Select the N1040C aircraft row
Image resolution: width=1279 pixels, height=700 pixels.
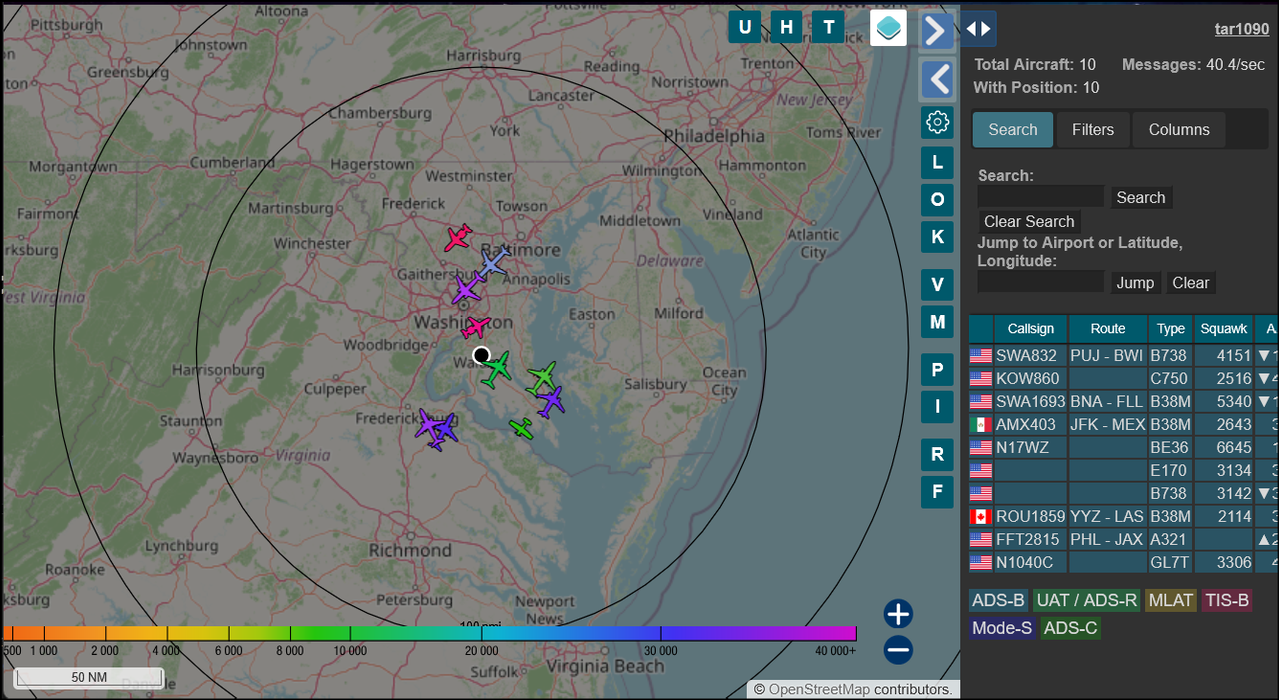1123,562
